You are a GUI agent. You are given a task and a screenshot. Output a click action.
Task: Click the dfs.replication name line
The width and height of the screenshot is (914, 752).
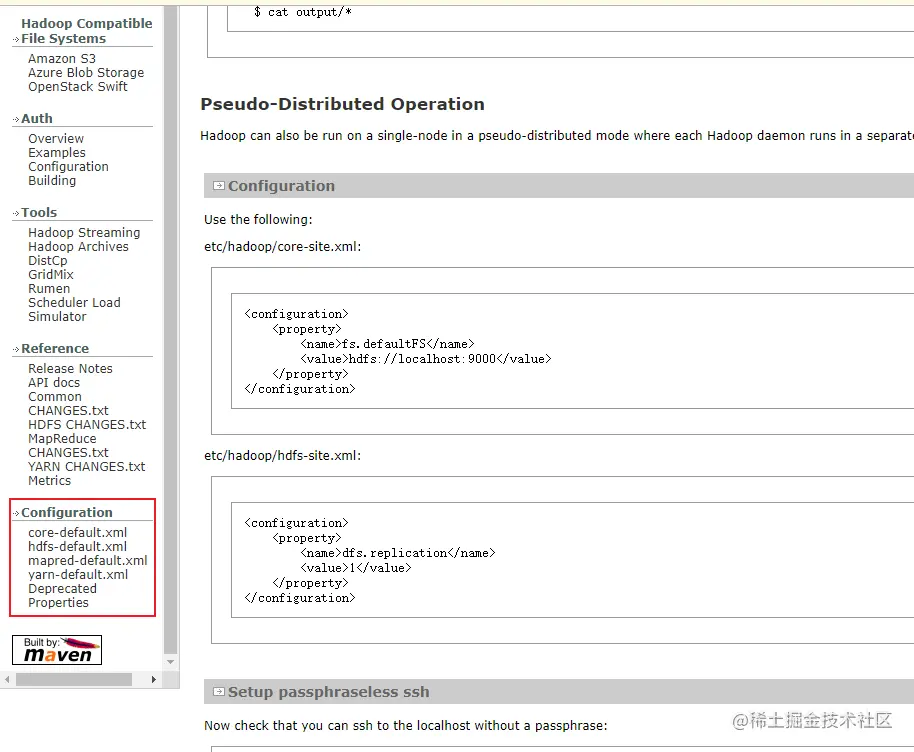398,553
